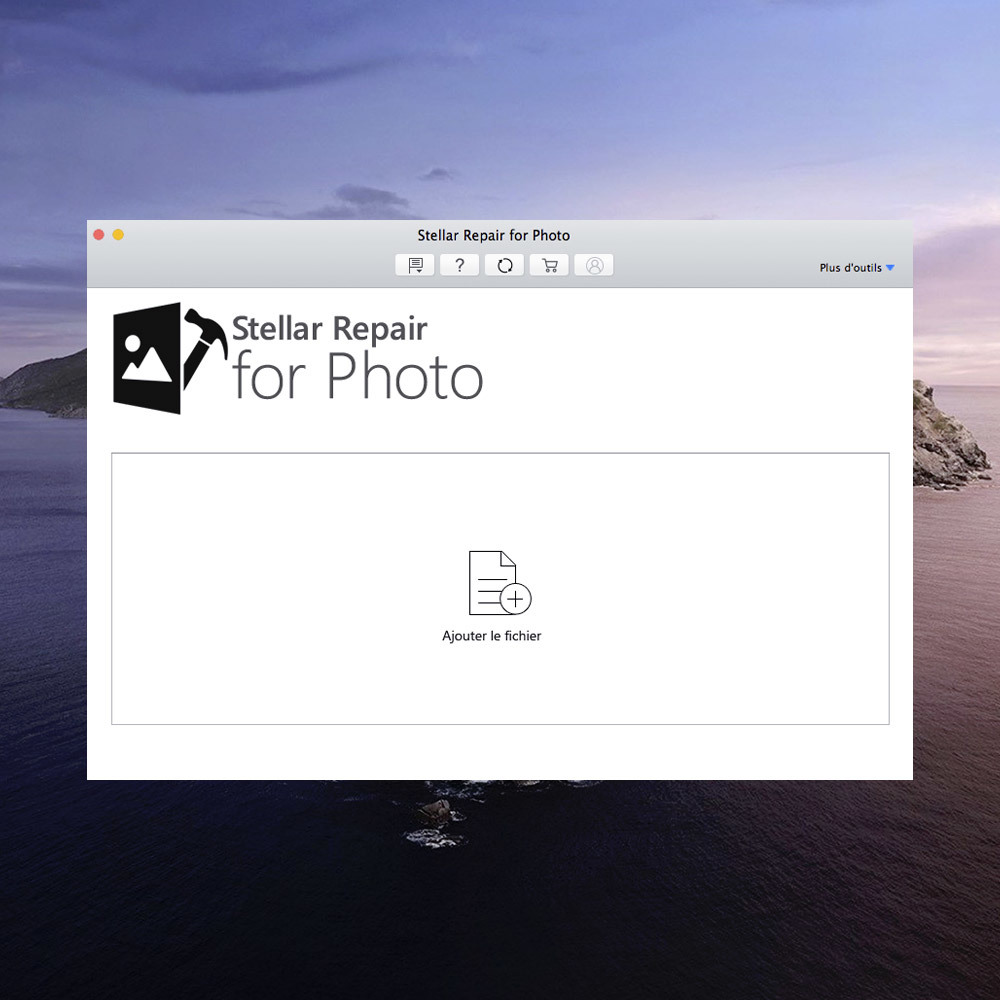Click the question mark help icon
1000x1000 pixels.
point(459,265)
